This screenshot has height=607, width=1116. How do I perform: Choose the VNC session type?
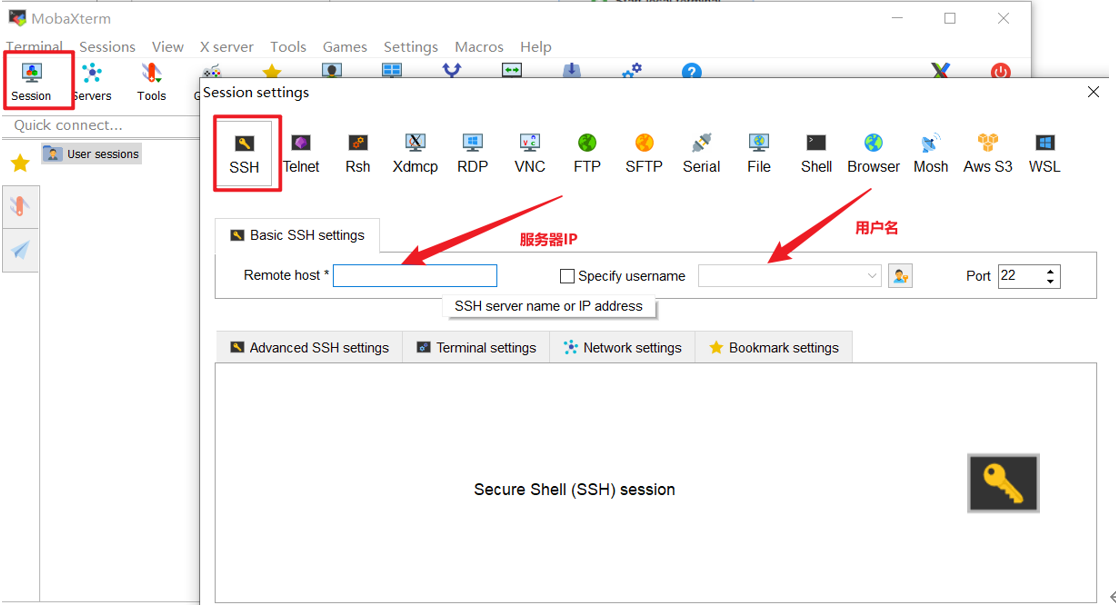[x=530, y=153]
